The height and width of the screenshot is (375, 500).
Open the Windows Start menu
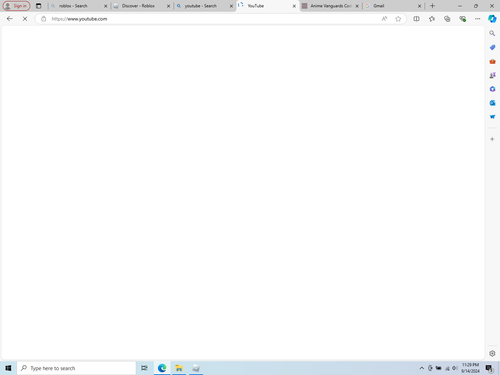(x=8, y=368)
